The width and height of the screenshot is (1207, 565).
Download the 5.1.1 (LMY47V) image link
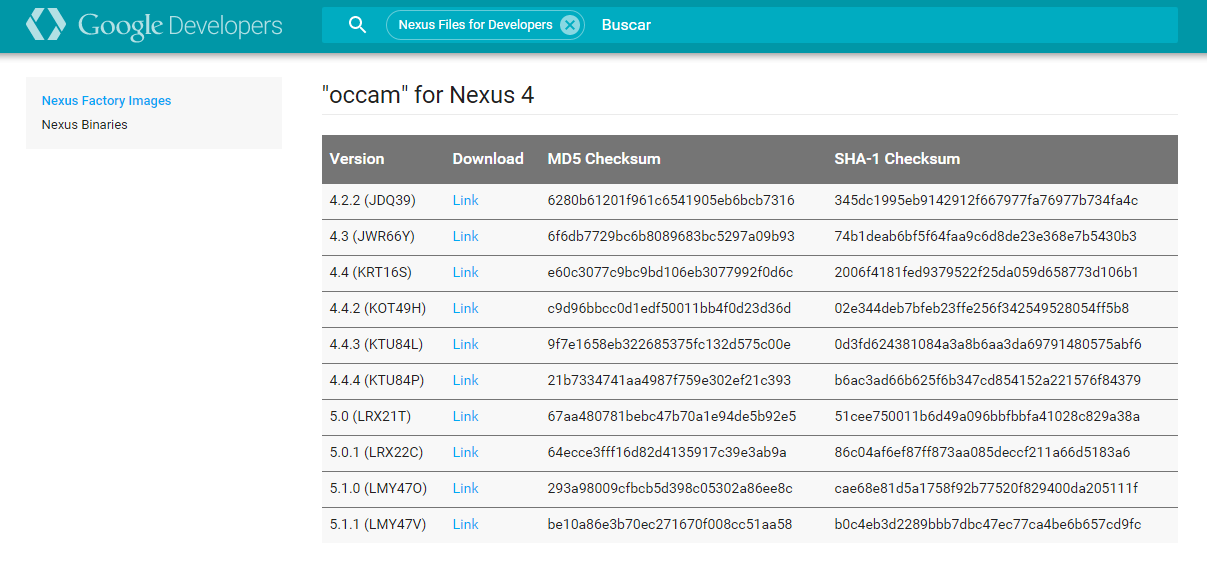(x=465, y=524)
